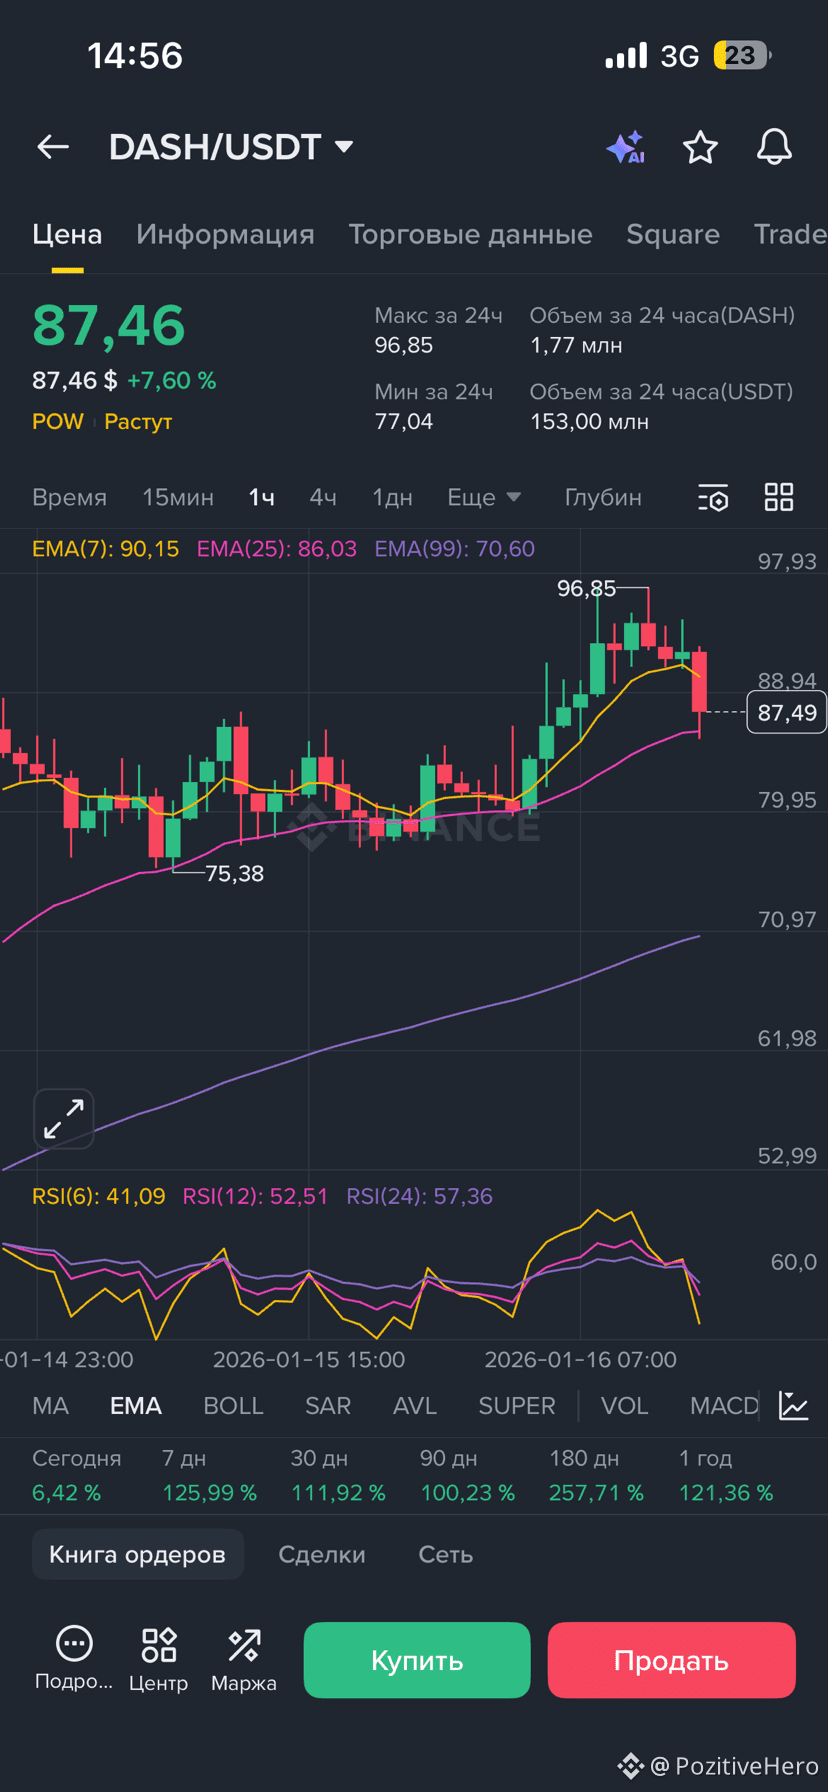
Task: Tap the current price marker 87,49
Action: point(787,712)
